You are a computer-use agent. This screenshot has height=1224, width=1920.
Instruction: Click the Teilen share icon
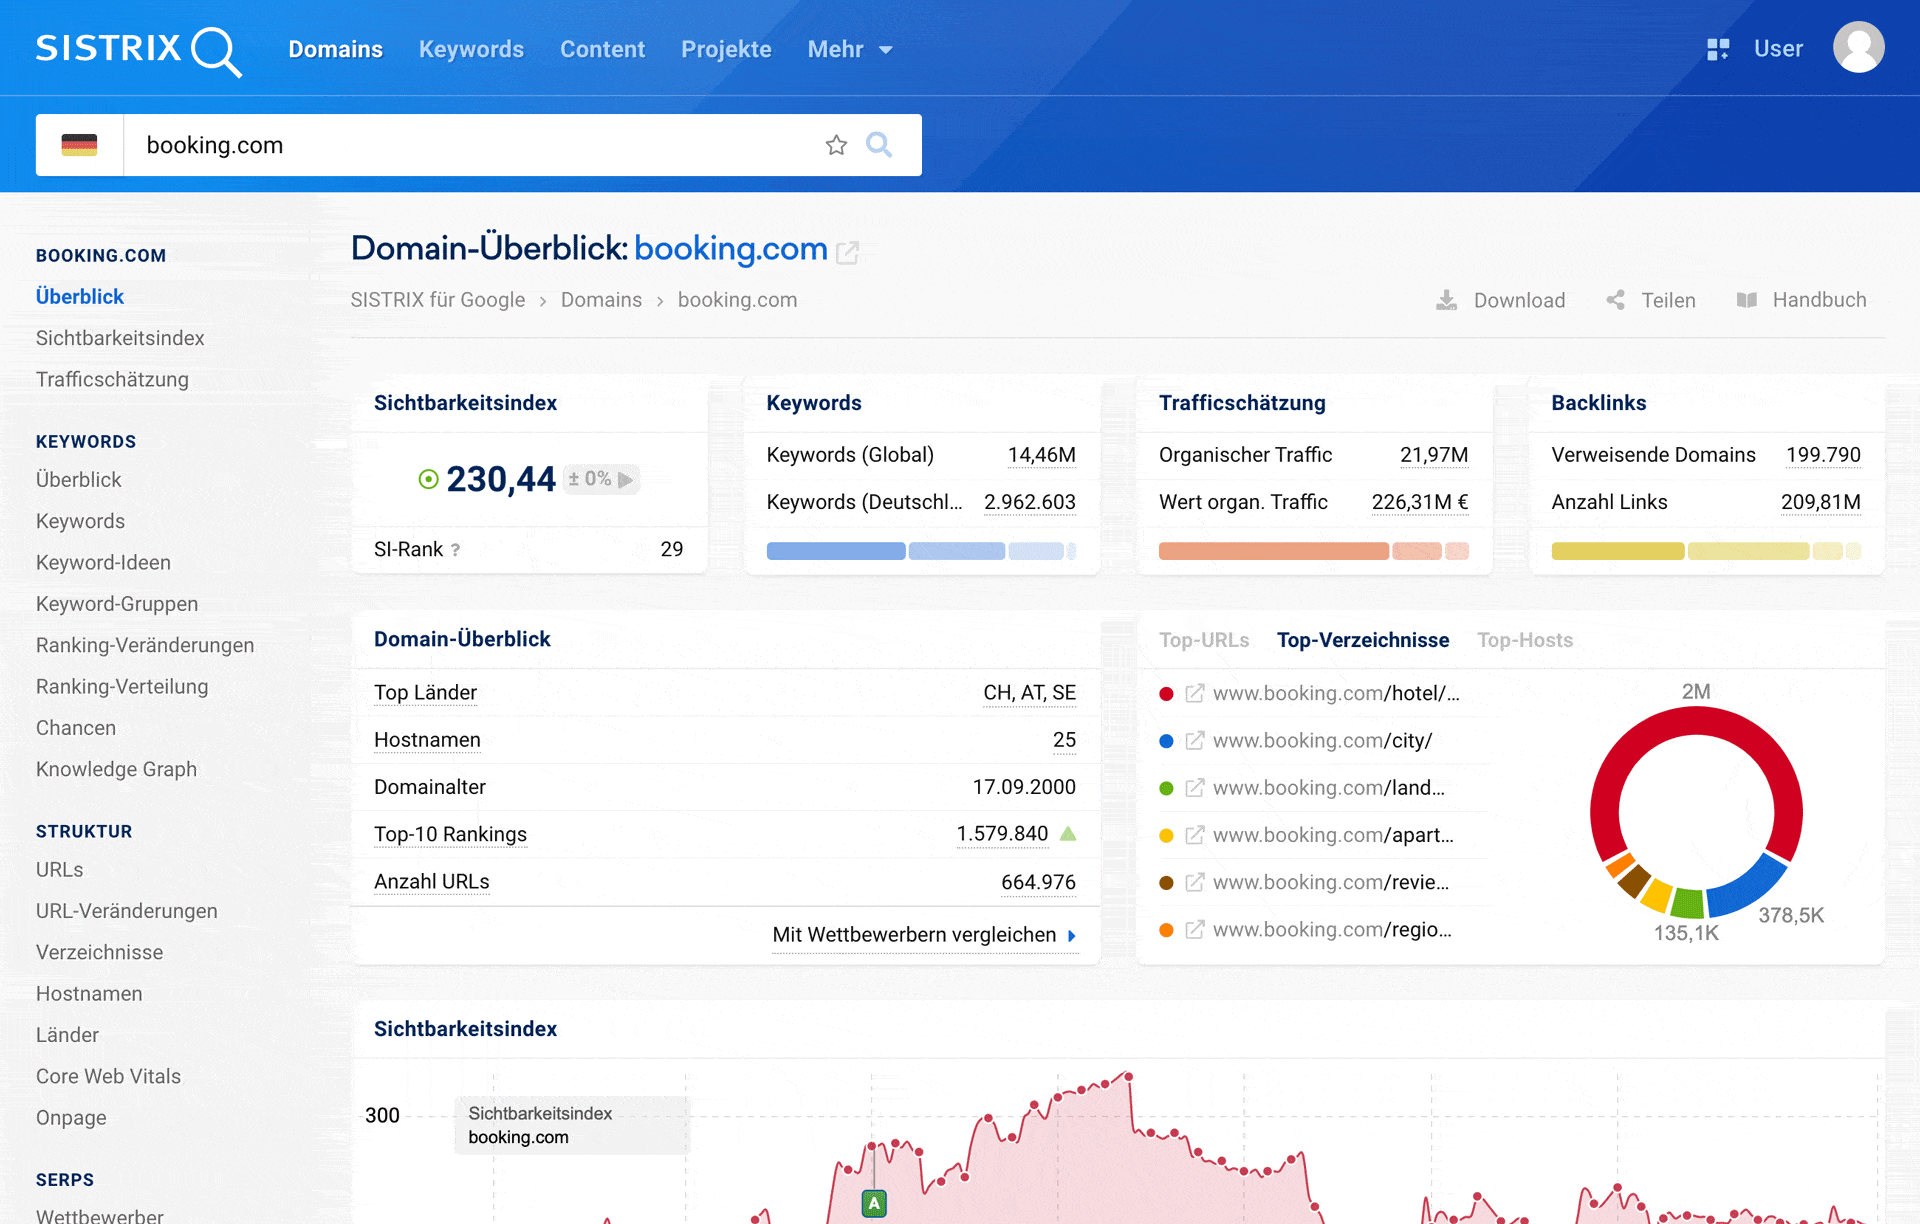click(x=1615, y=300)
